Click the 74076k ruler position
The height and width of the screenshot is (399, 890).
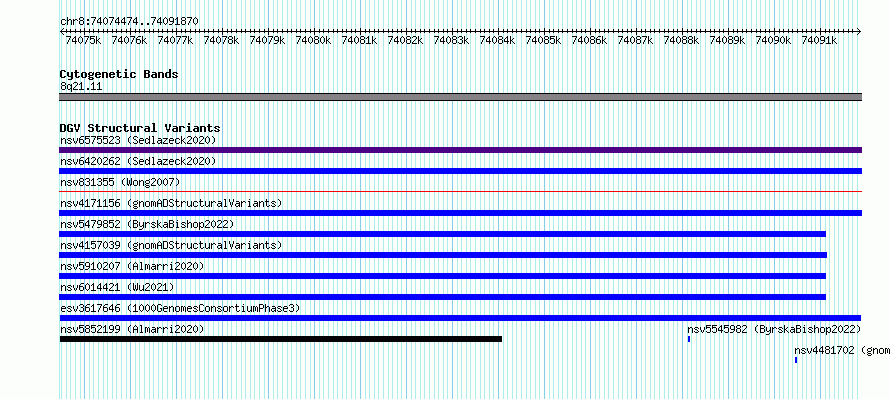(129, 40)
